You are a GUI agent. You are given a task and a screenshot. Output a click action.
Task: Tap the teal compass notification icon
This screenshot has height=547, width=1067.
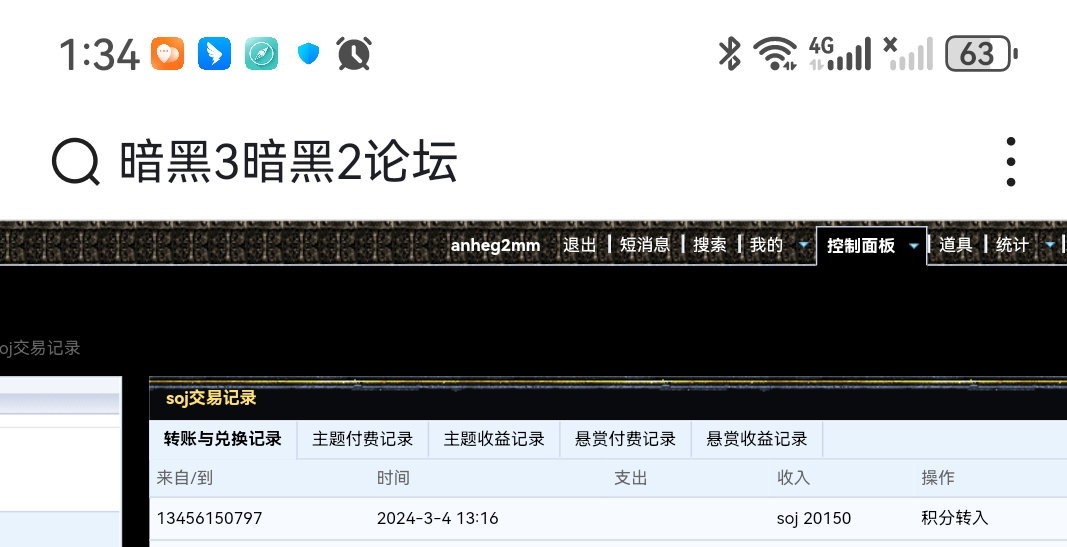[261, 53]
